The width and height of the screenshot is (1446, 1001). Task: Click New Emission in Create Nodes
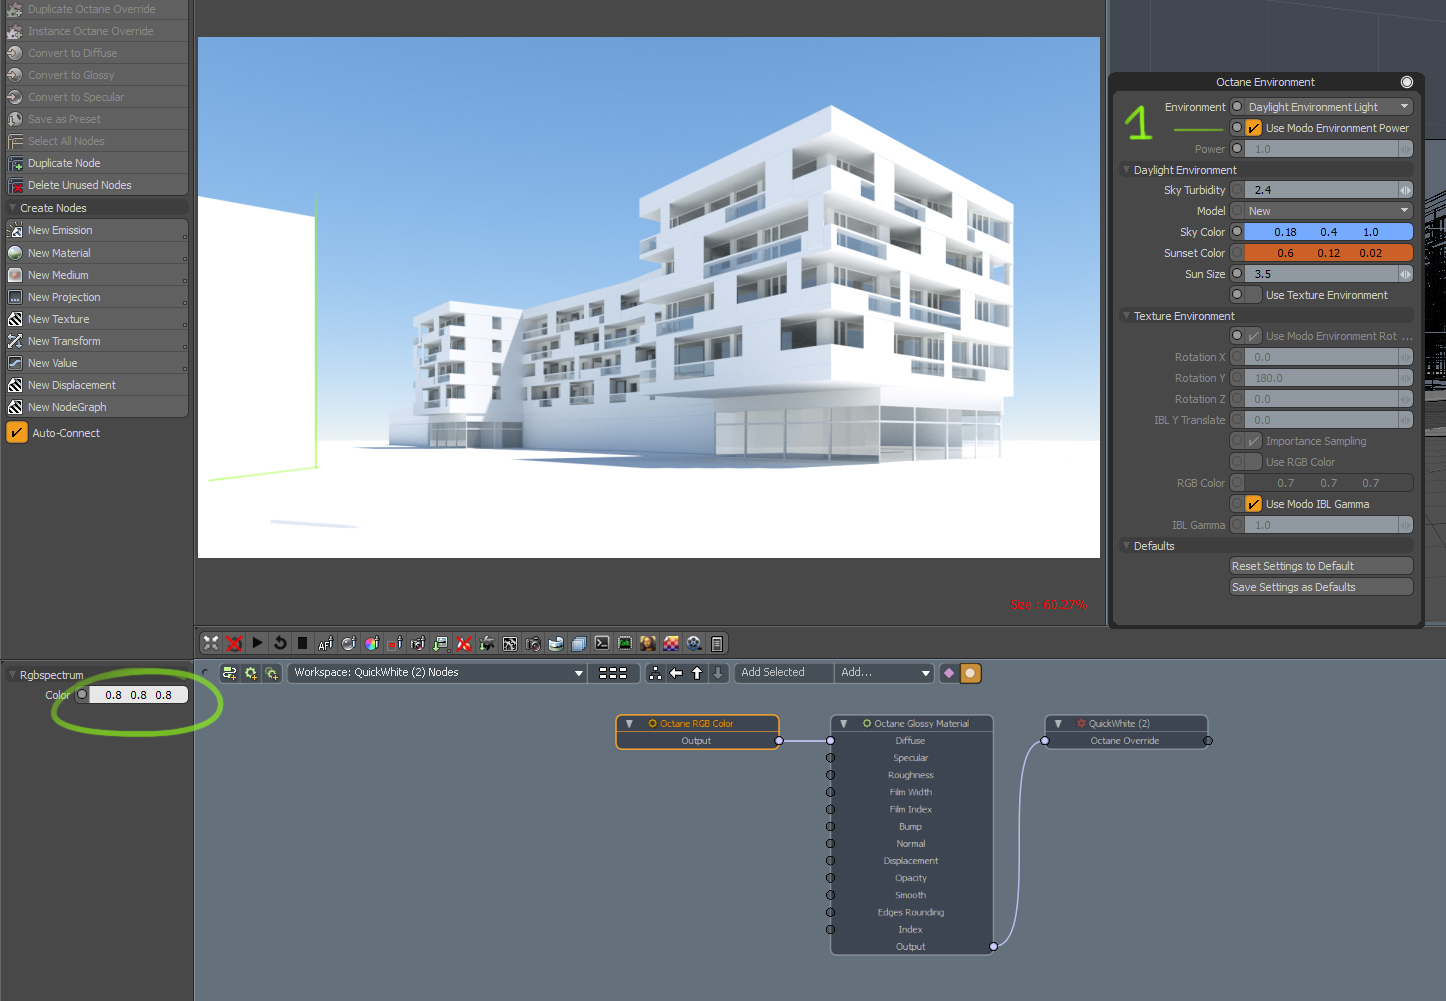pos(97,230)
